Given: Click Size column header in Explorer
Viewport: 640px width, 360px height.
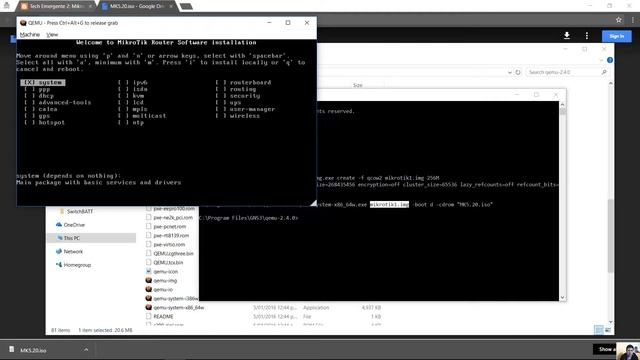Looking at the screenshot, I should click(358, 85).
